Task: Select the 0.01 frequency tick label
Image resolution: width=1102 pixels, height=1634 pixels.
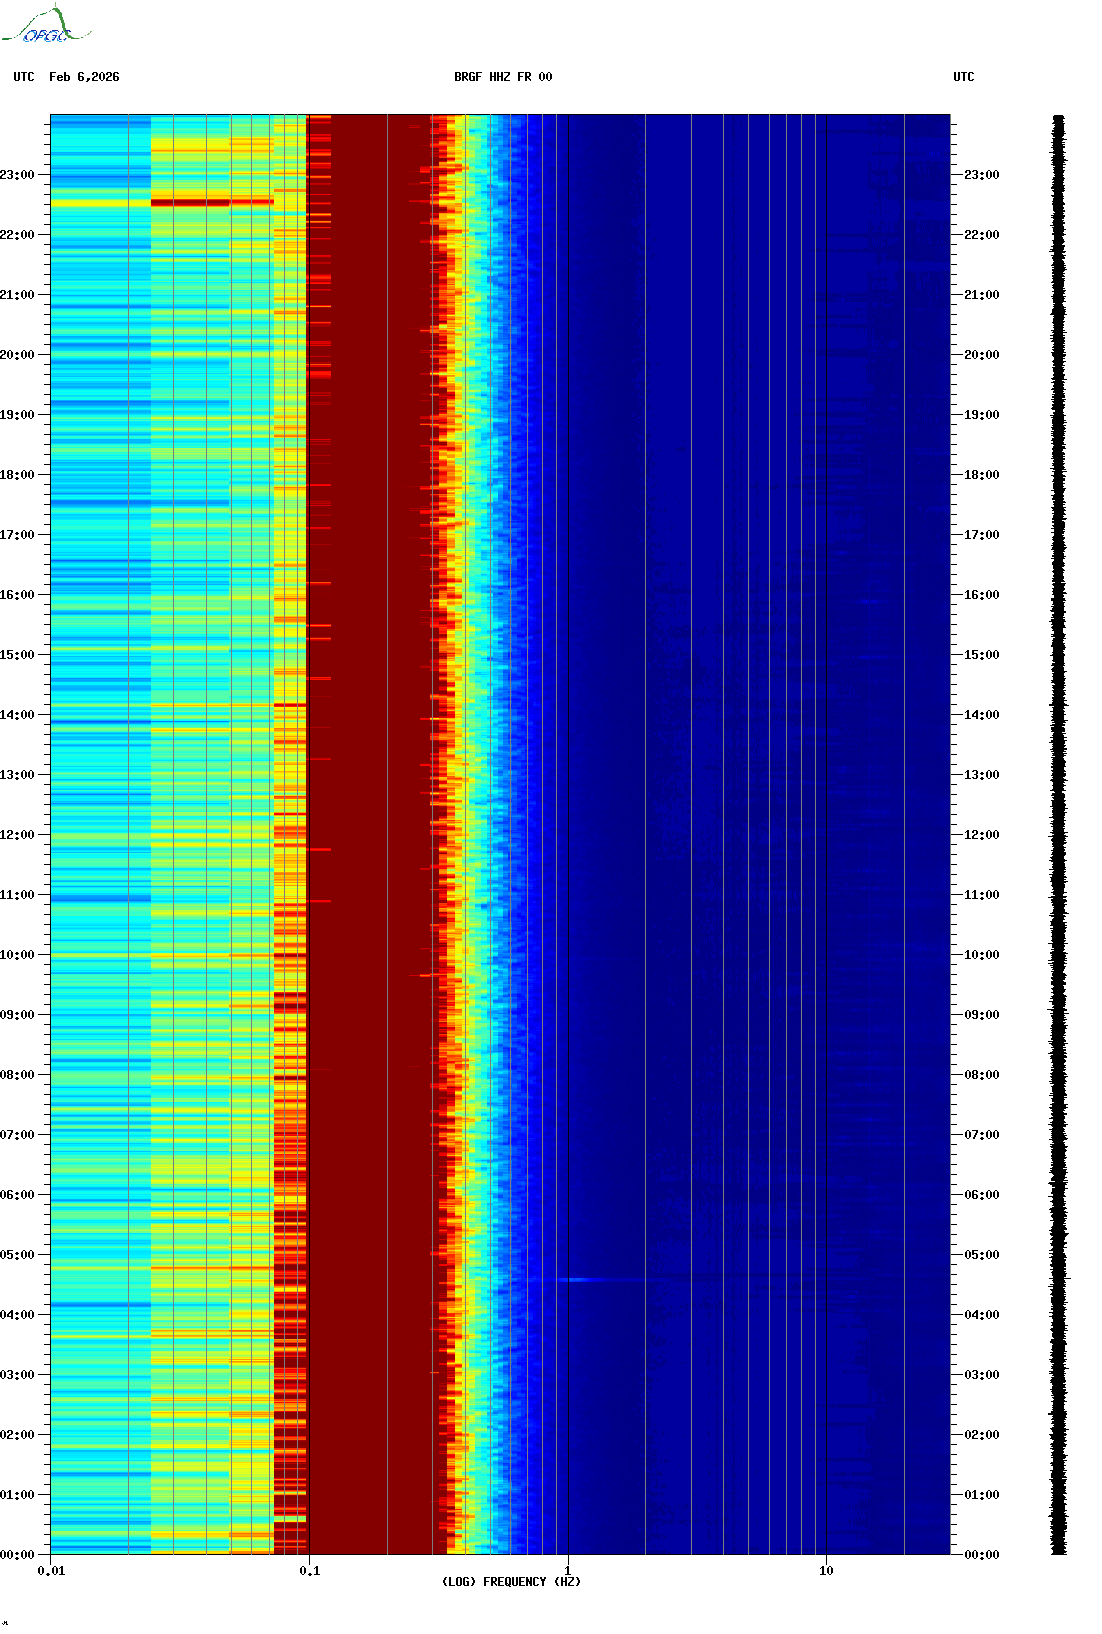Action: tap(51, 1571)
